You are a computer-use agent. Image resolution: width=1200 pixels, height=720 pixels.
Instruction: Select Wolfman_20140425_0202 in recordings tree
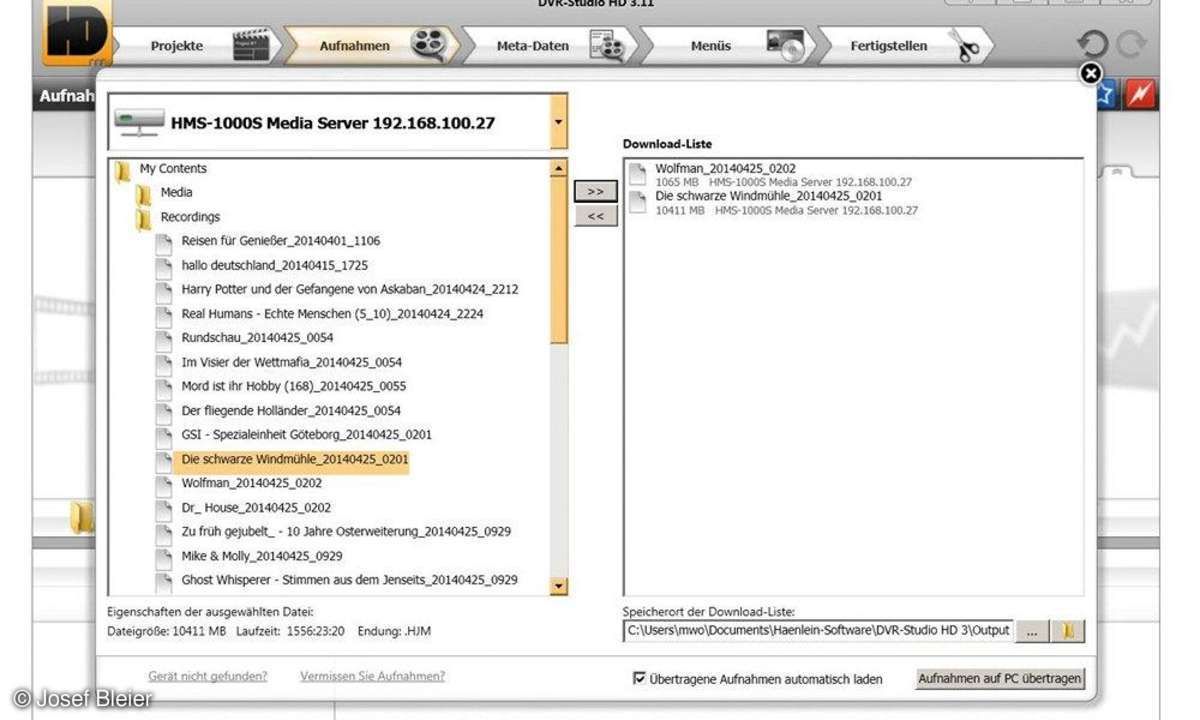pos(250,483)
